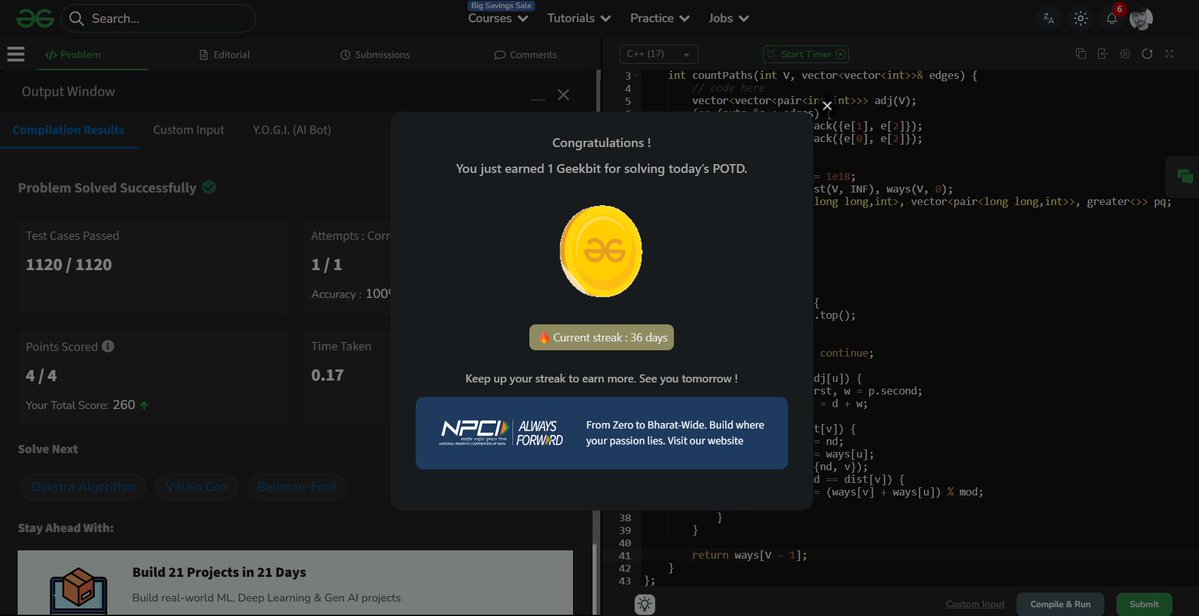
Task: Switch to the Problem tab
Action: click(73, 55)
